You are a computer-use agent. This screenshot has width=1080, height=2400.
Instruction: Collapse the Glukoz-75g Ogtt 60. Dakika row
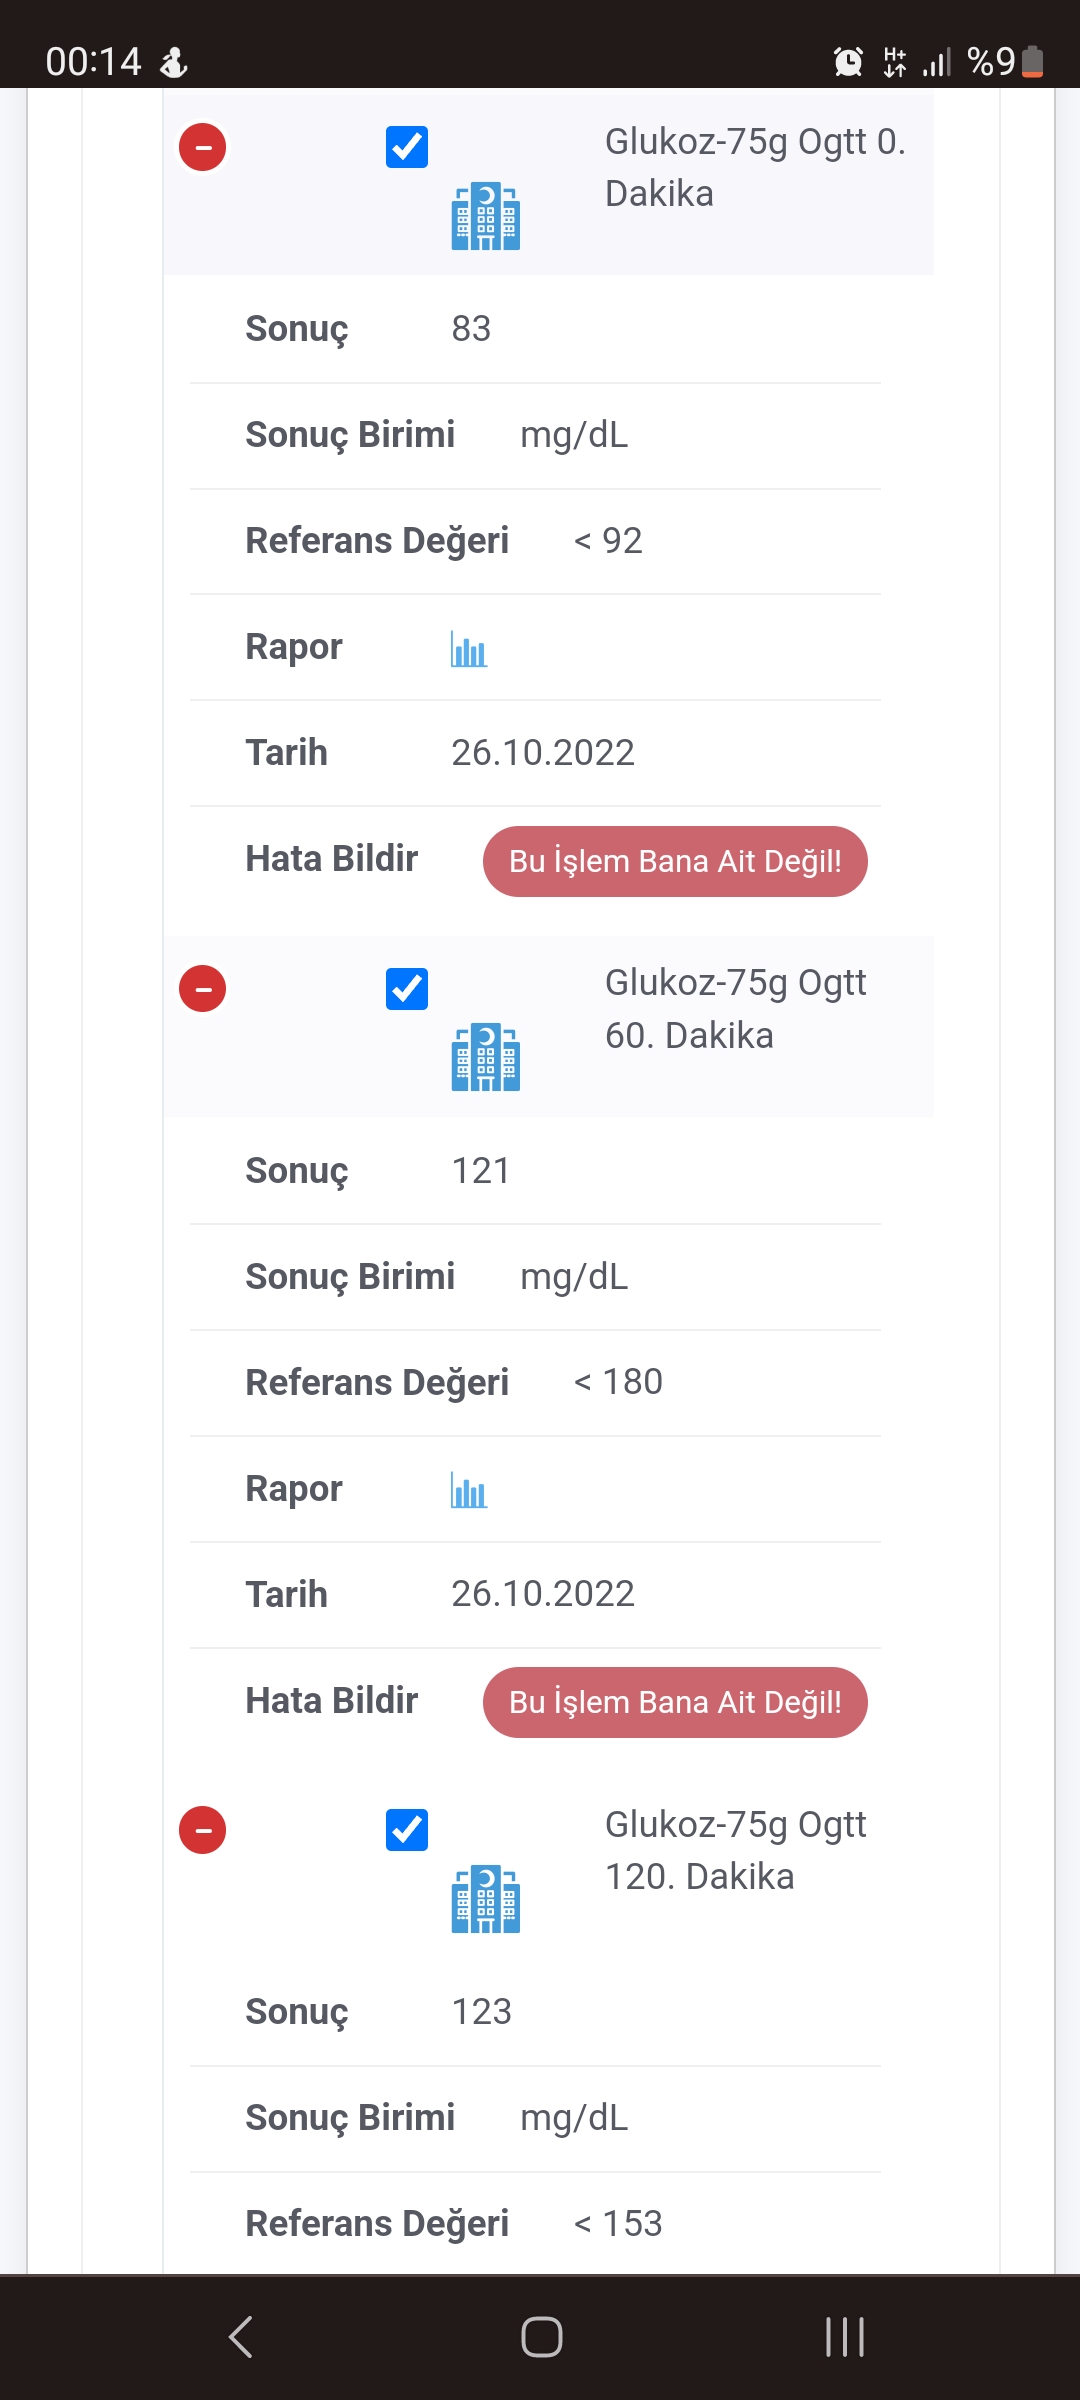click(x=203, y=989)
